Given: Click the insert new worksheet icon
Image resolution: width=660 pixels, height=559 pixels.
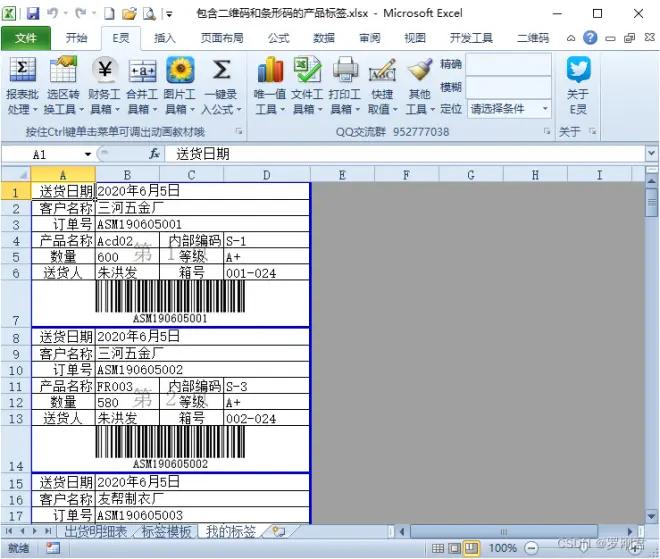Looking at the screenshot, I should (279, 532).
